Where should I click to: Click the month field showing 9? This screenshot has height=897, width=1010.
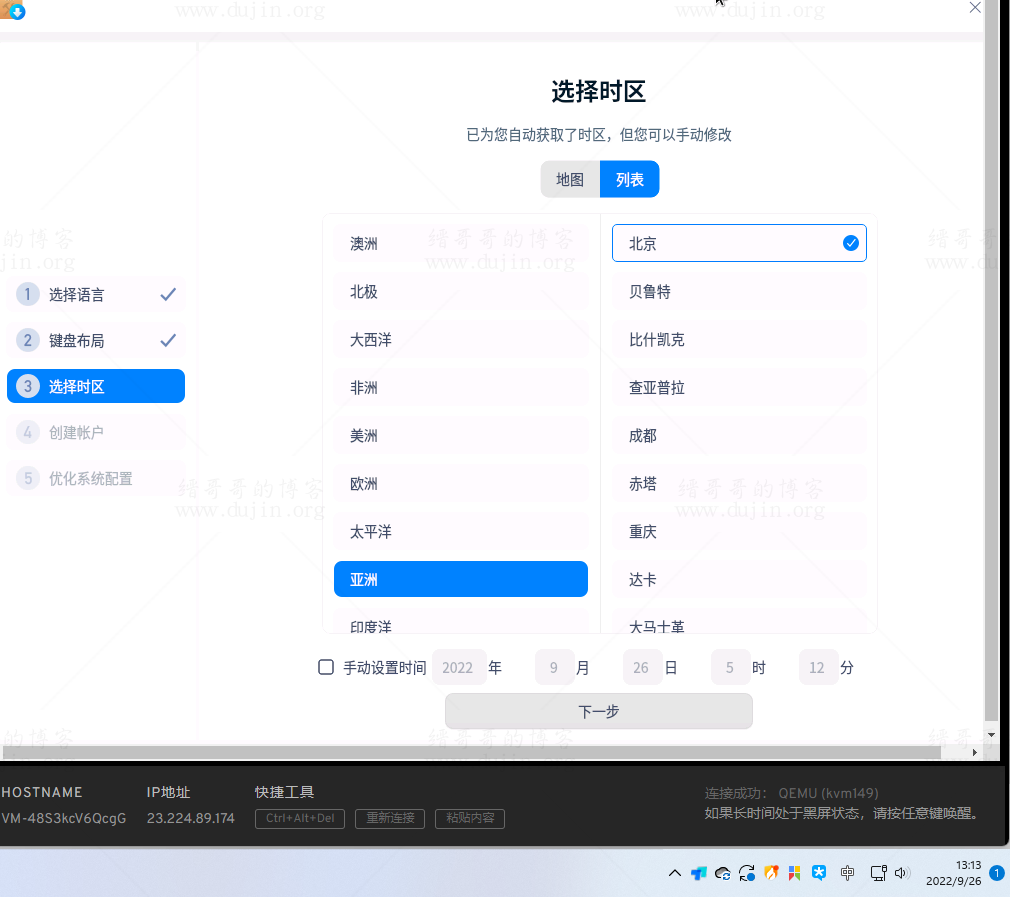pyautogui.click(x=554, y=668)
